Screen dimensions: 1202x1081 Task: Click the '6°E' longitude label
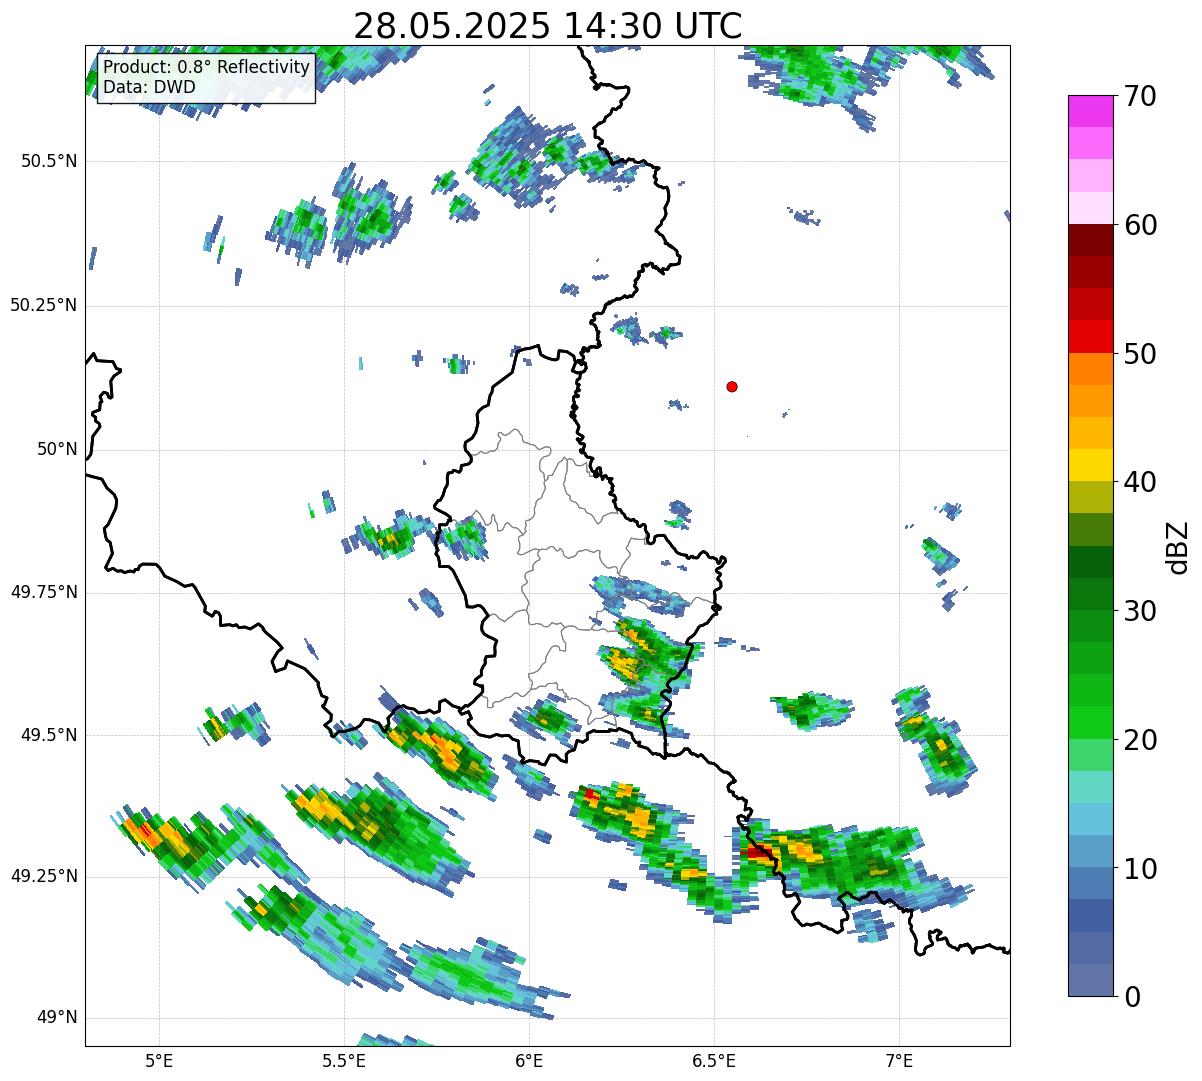529,1061
